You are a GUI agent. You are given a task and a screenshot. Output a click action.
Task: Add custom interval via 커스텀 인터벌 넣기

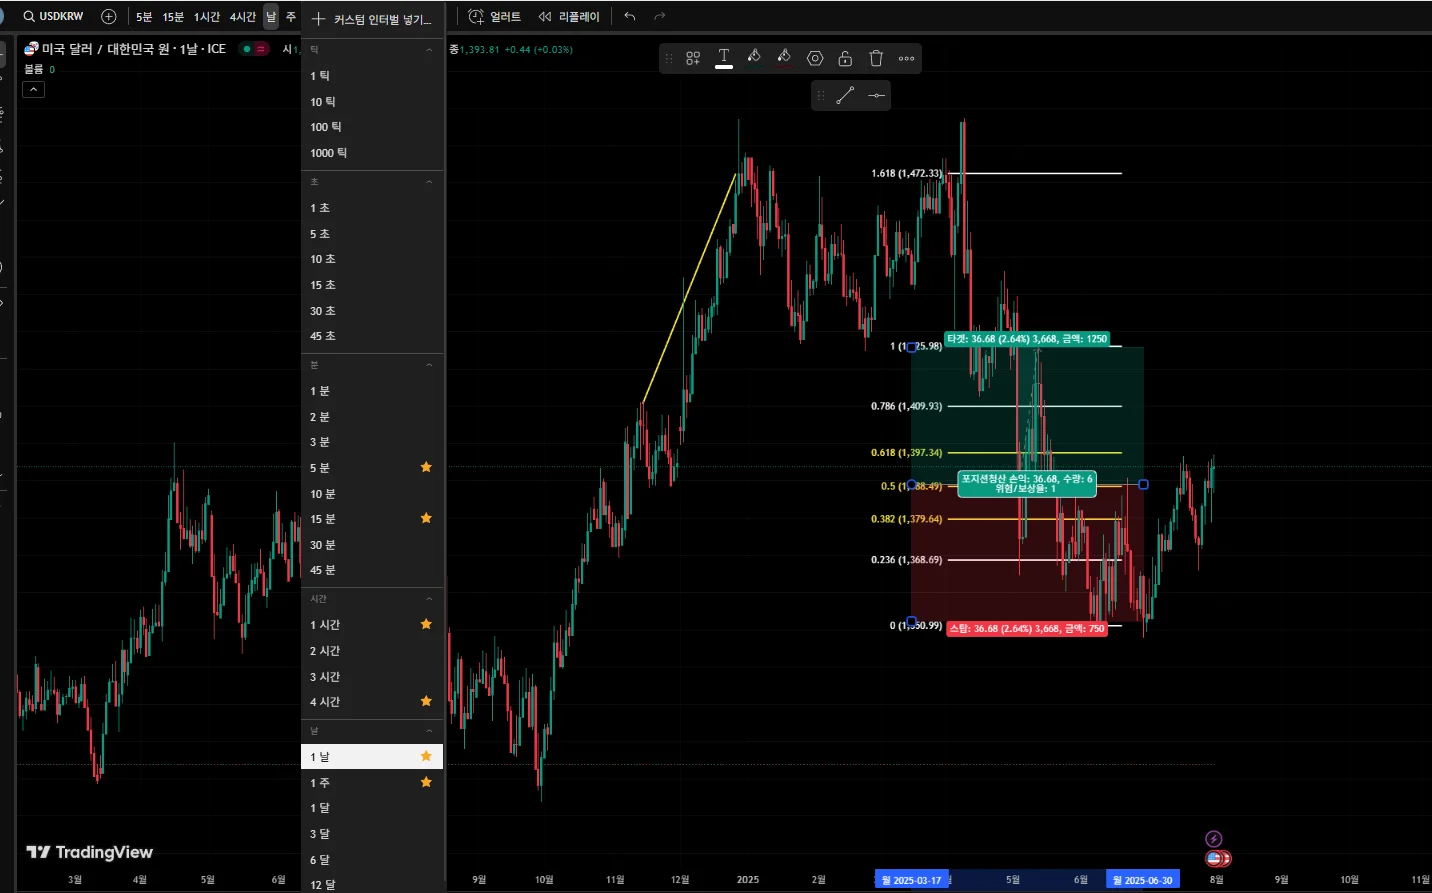[x=372, y=19]
